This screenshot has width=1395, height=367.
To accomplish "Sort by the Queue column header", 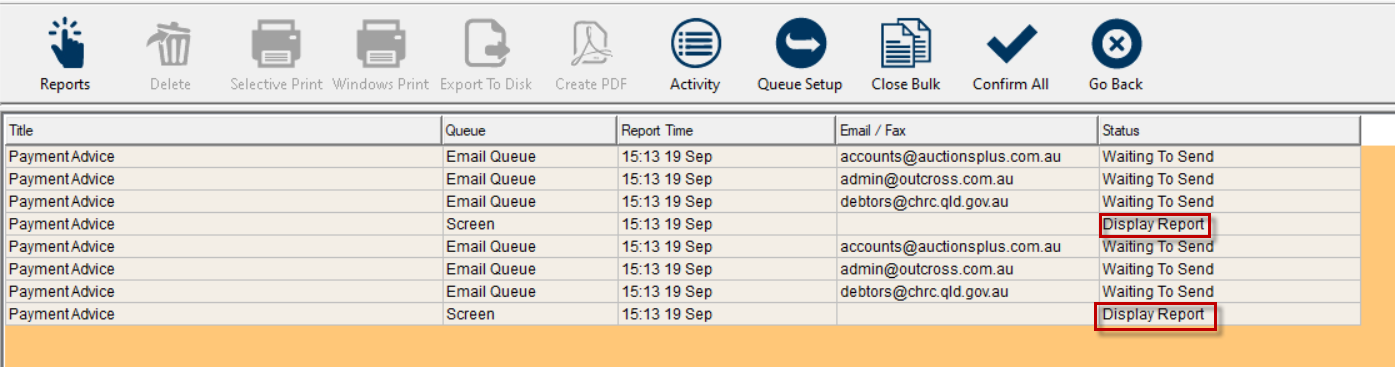I will click(x=529, y=131).
